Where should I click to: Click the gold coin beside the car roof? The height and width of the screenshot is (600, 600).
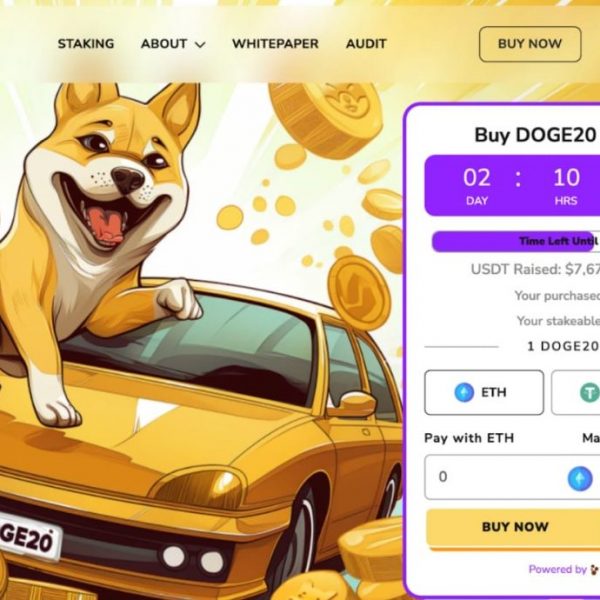click(x=359, y=290)
